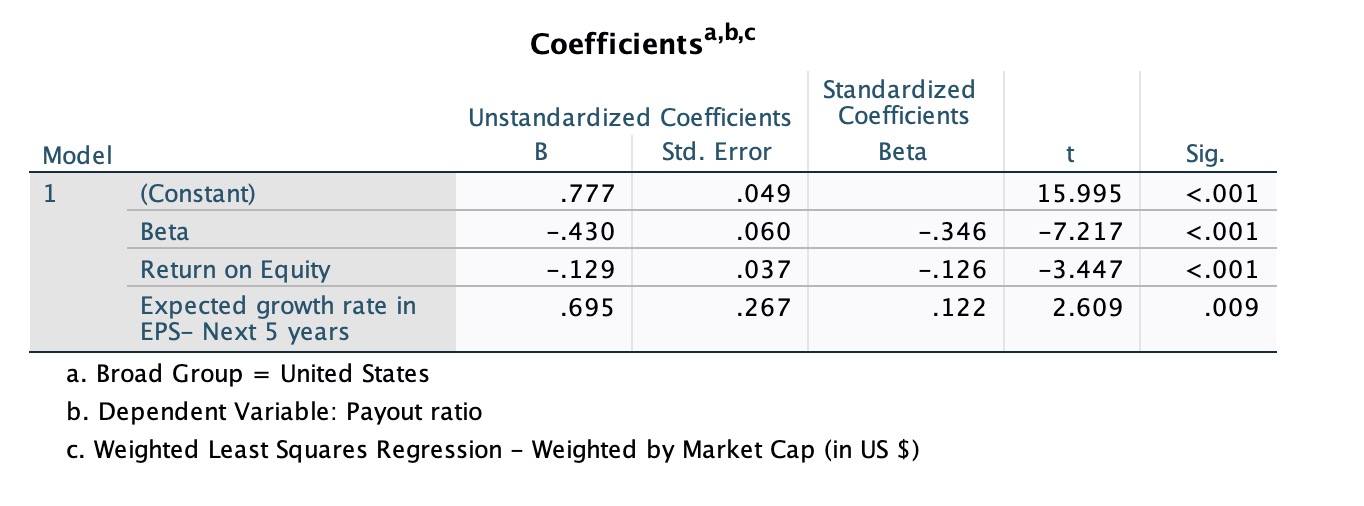This screenshot has height=506, width=1364.
Task: Select the Model header label
Action: tap(77, 155)
